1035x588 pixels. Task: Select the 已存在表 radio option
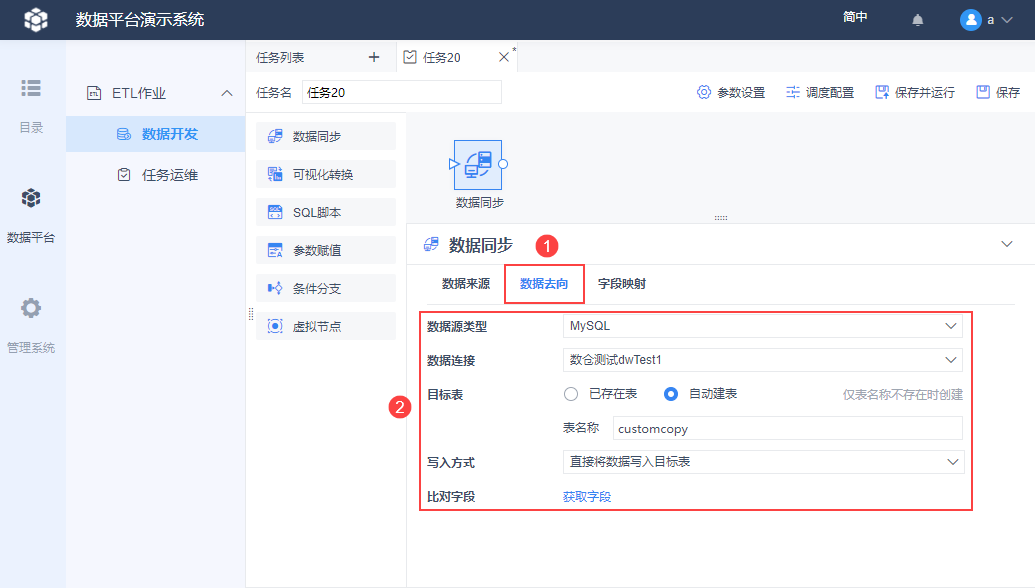pos(571,394)
